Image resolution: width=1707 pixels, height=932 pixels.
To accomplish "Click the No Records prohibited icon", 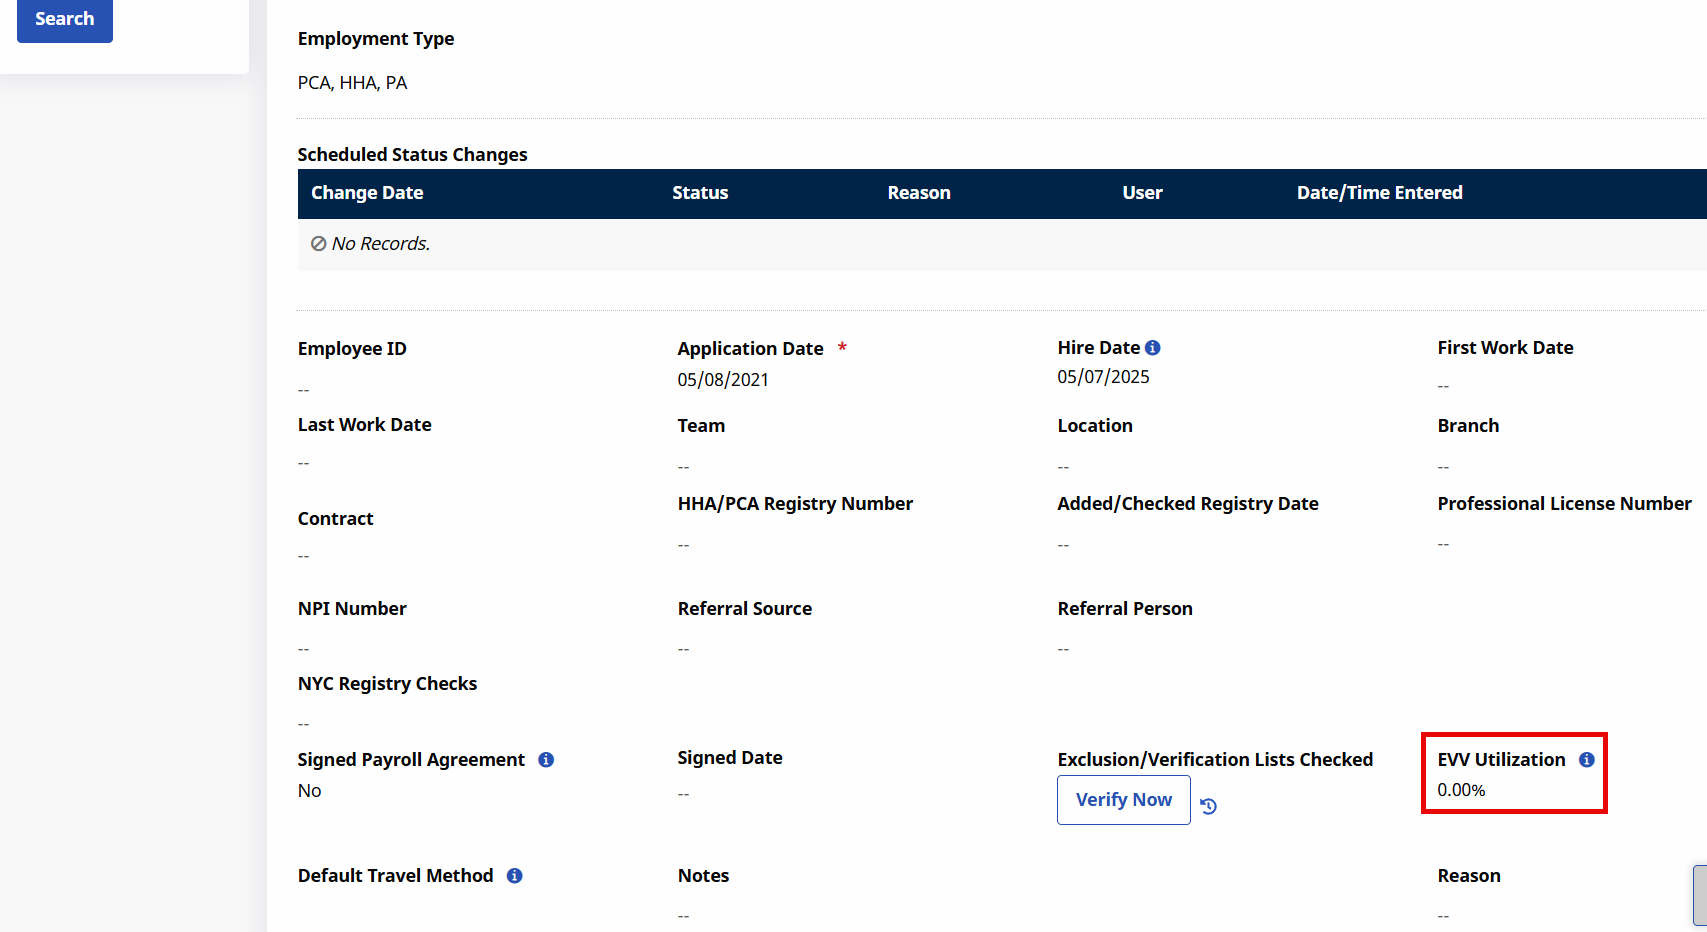I will [318, 244].
